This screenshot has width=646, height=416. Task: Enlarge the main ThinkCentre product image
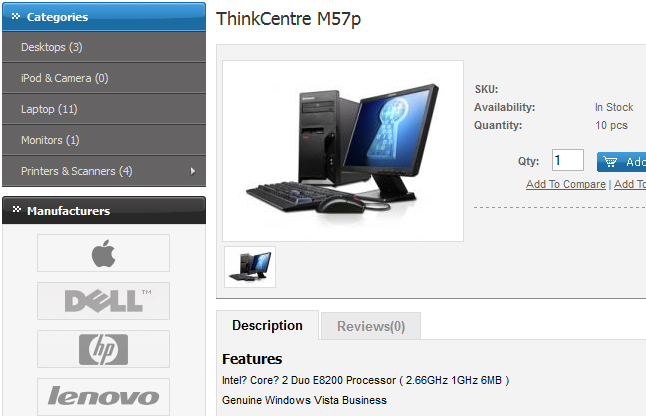(342, 151)
